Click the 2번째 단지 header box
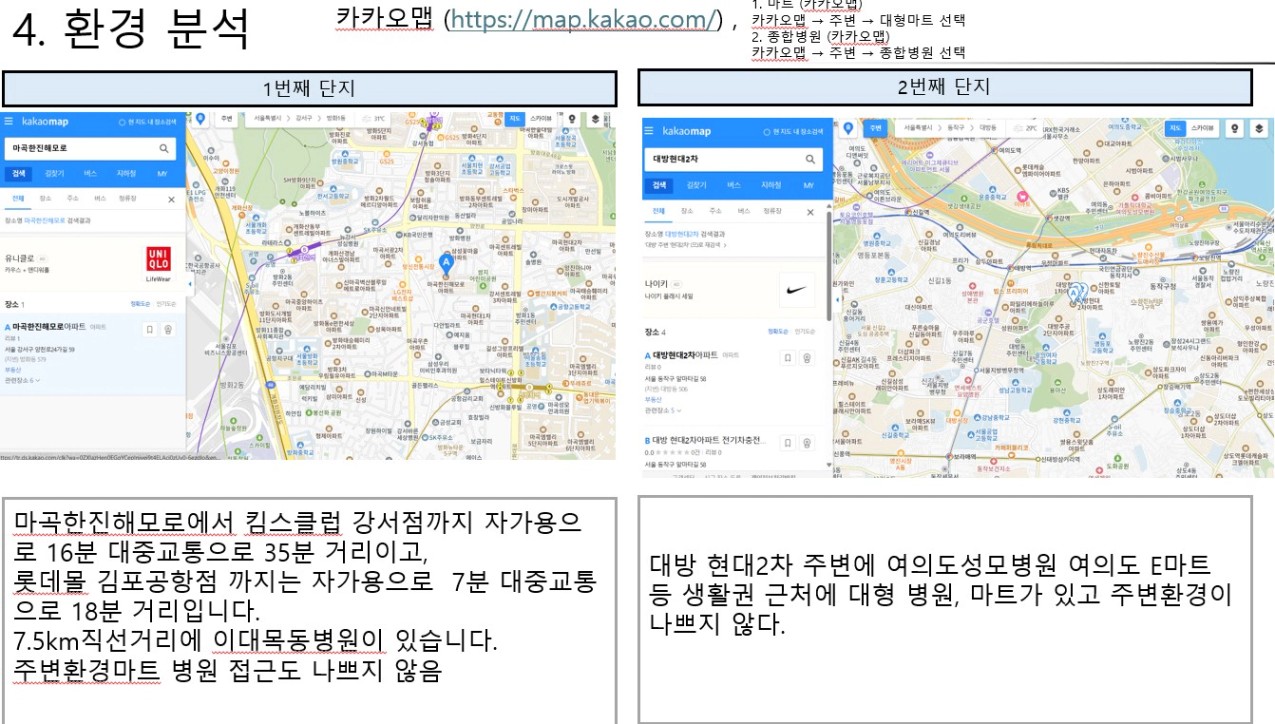Image resolution: width=1275 pixels, height=724 pixels. click(x=945, y=87)
